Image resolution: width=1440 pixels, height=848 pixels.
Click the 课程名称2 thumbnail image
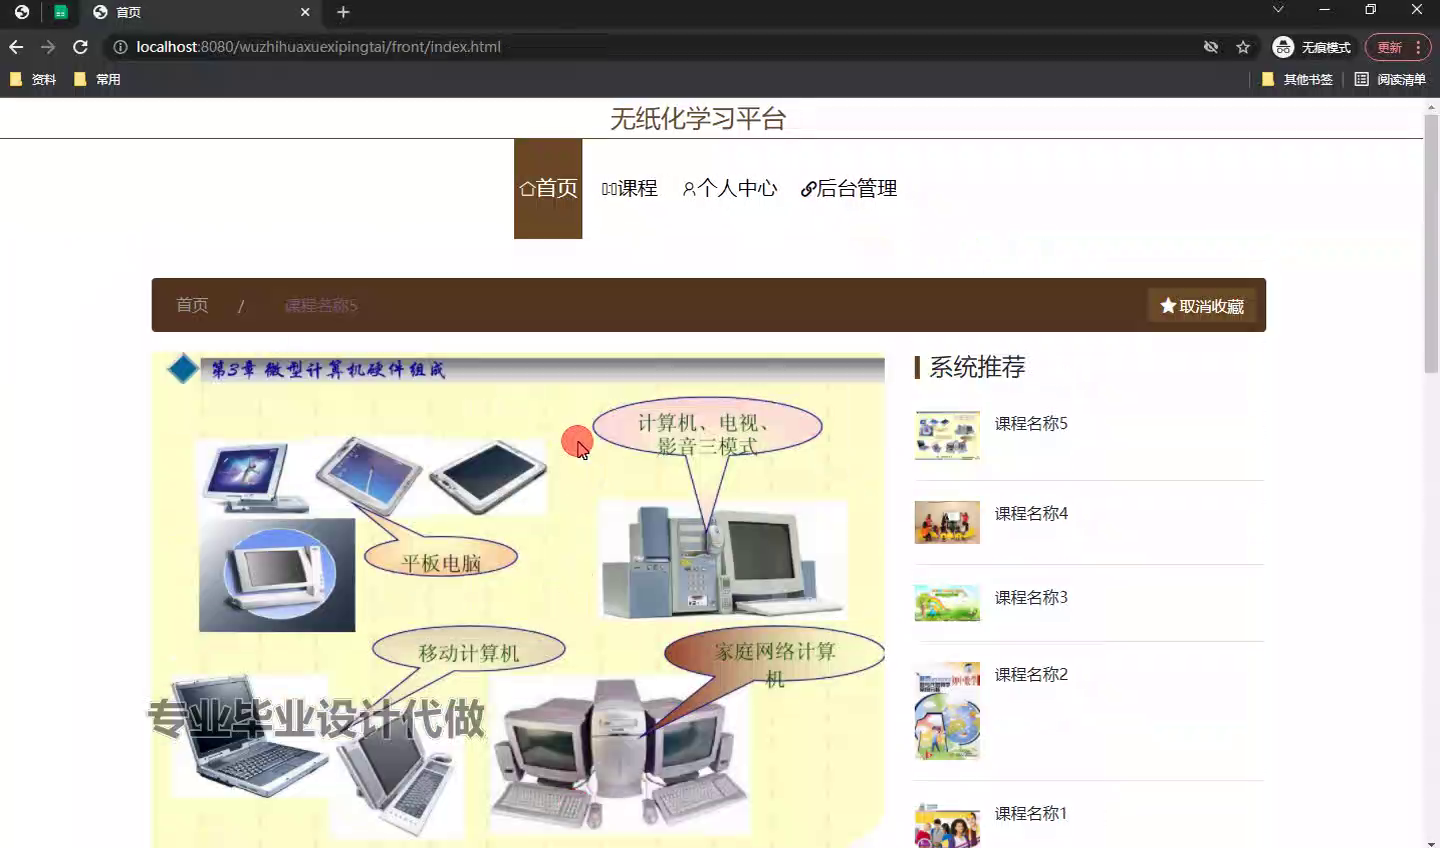947,711
